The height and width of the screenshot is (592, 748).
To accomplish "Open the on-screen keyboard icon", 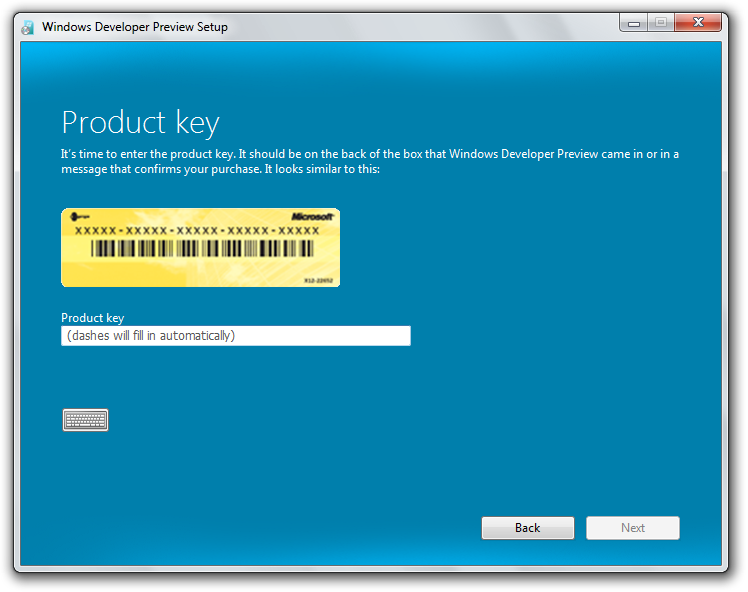I will pyautogui.click(x=85, y=420).
